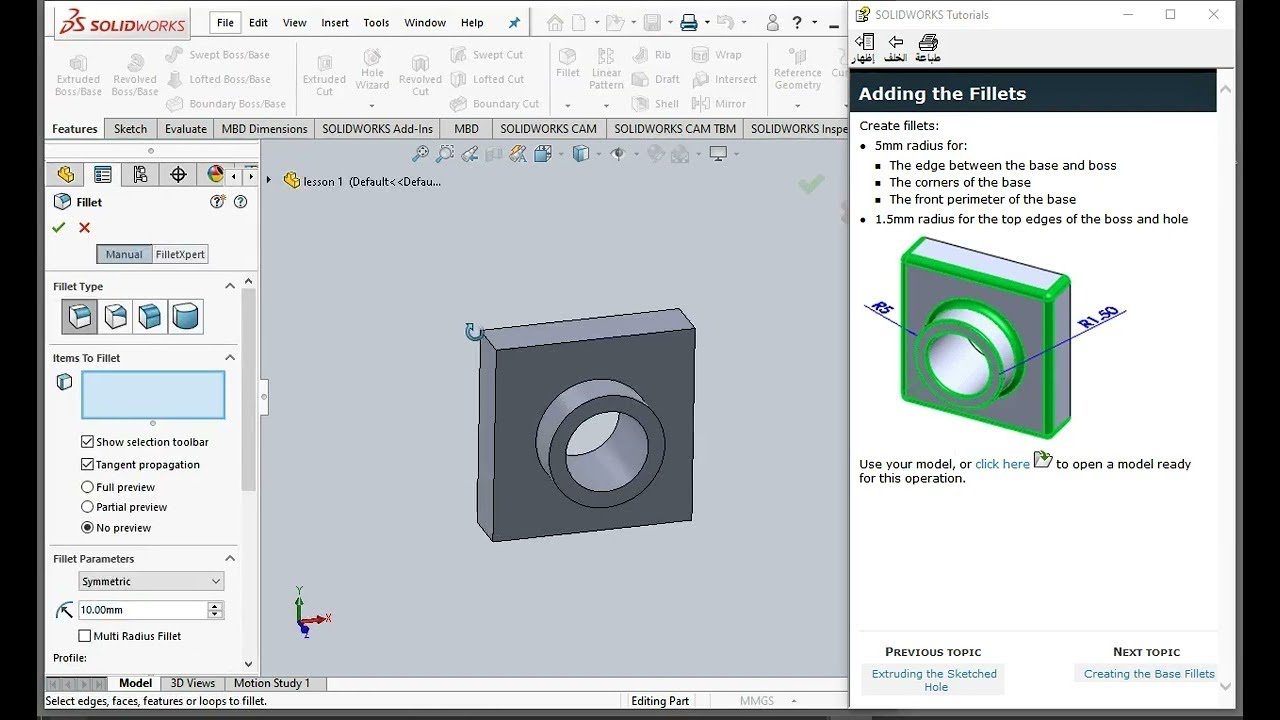
Task: Switch to FilletXpert mode
Action: point(180,254)
